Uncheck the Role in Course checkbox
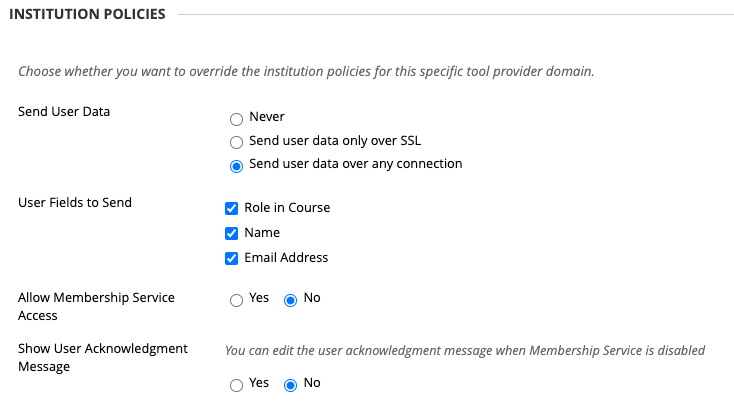The width and height of the screenshot is (734, 410). (231, 208)
